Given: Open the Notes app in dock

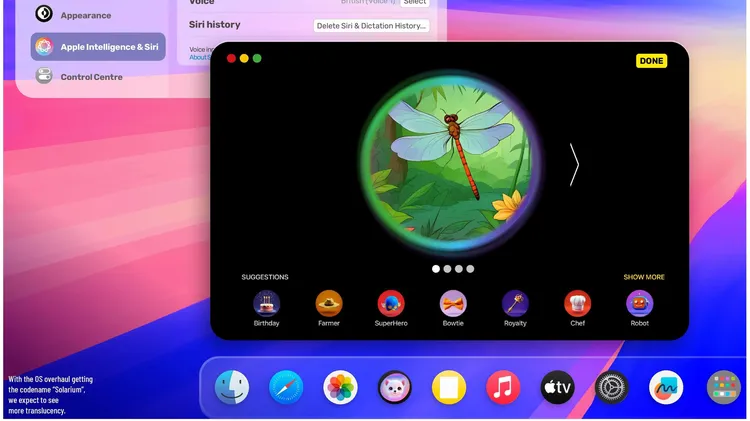Looking at the screenshot, I should (449, 387).
